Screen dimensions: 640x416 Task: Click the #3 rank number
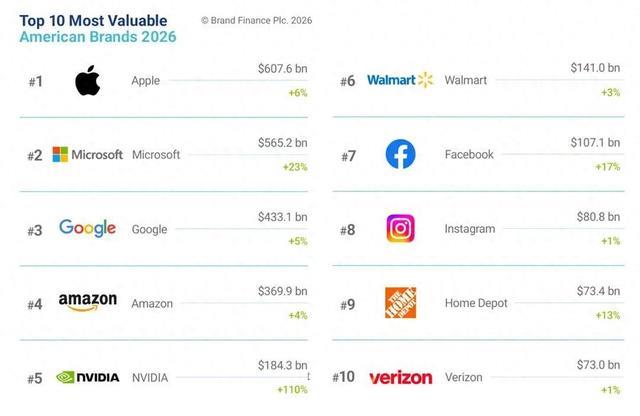click(34, 230)
